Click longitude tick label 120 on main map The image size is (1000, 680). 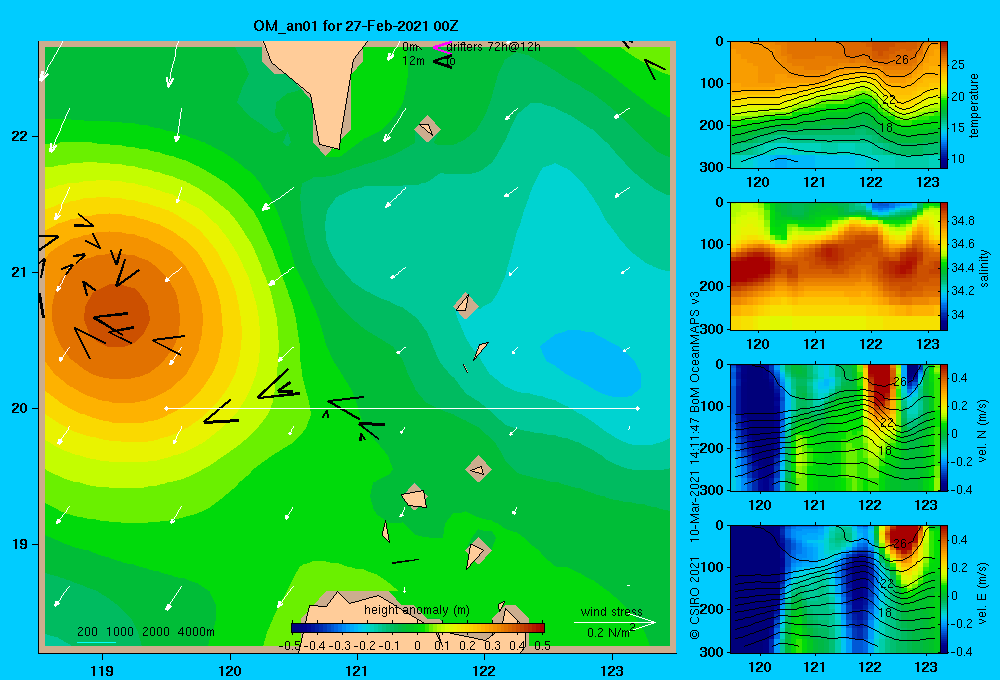pyautogui.click(x=230, y=670)
